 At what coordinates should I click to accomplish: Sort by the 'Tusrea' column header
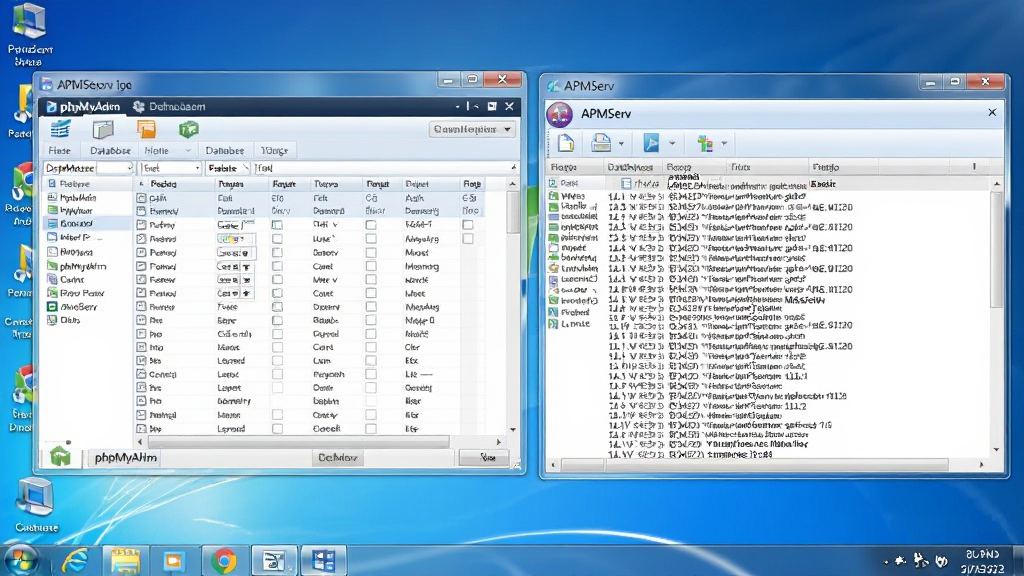(x=325, y=184)
